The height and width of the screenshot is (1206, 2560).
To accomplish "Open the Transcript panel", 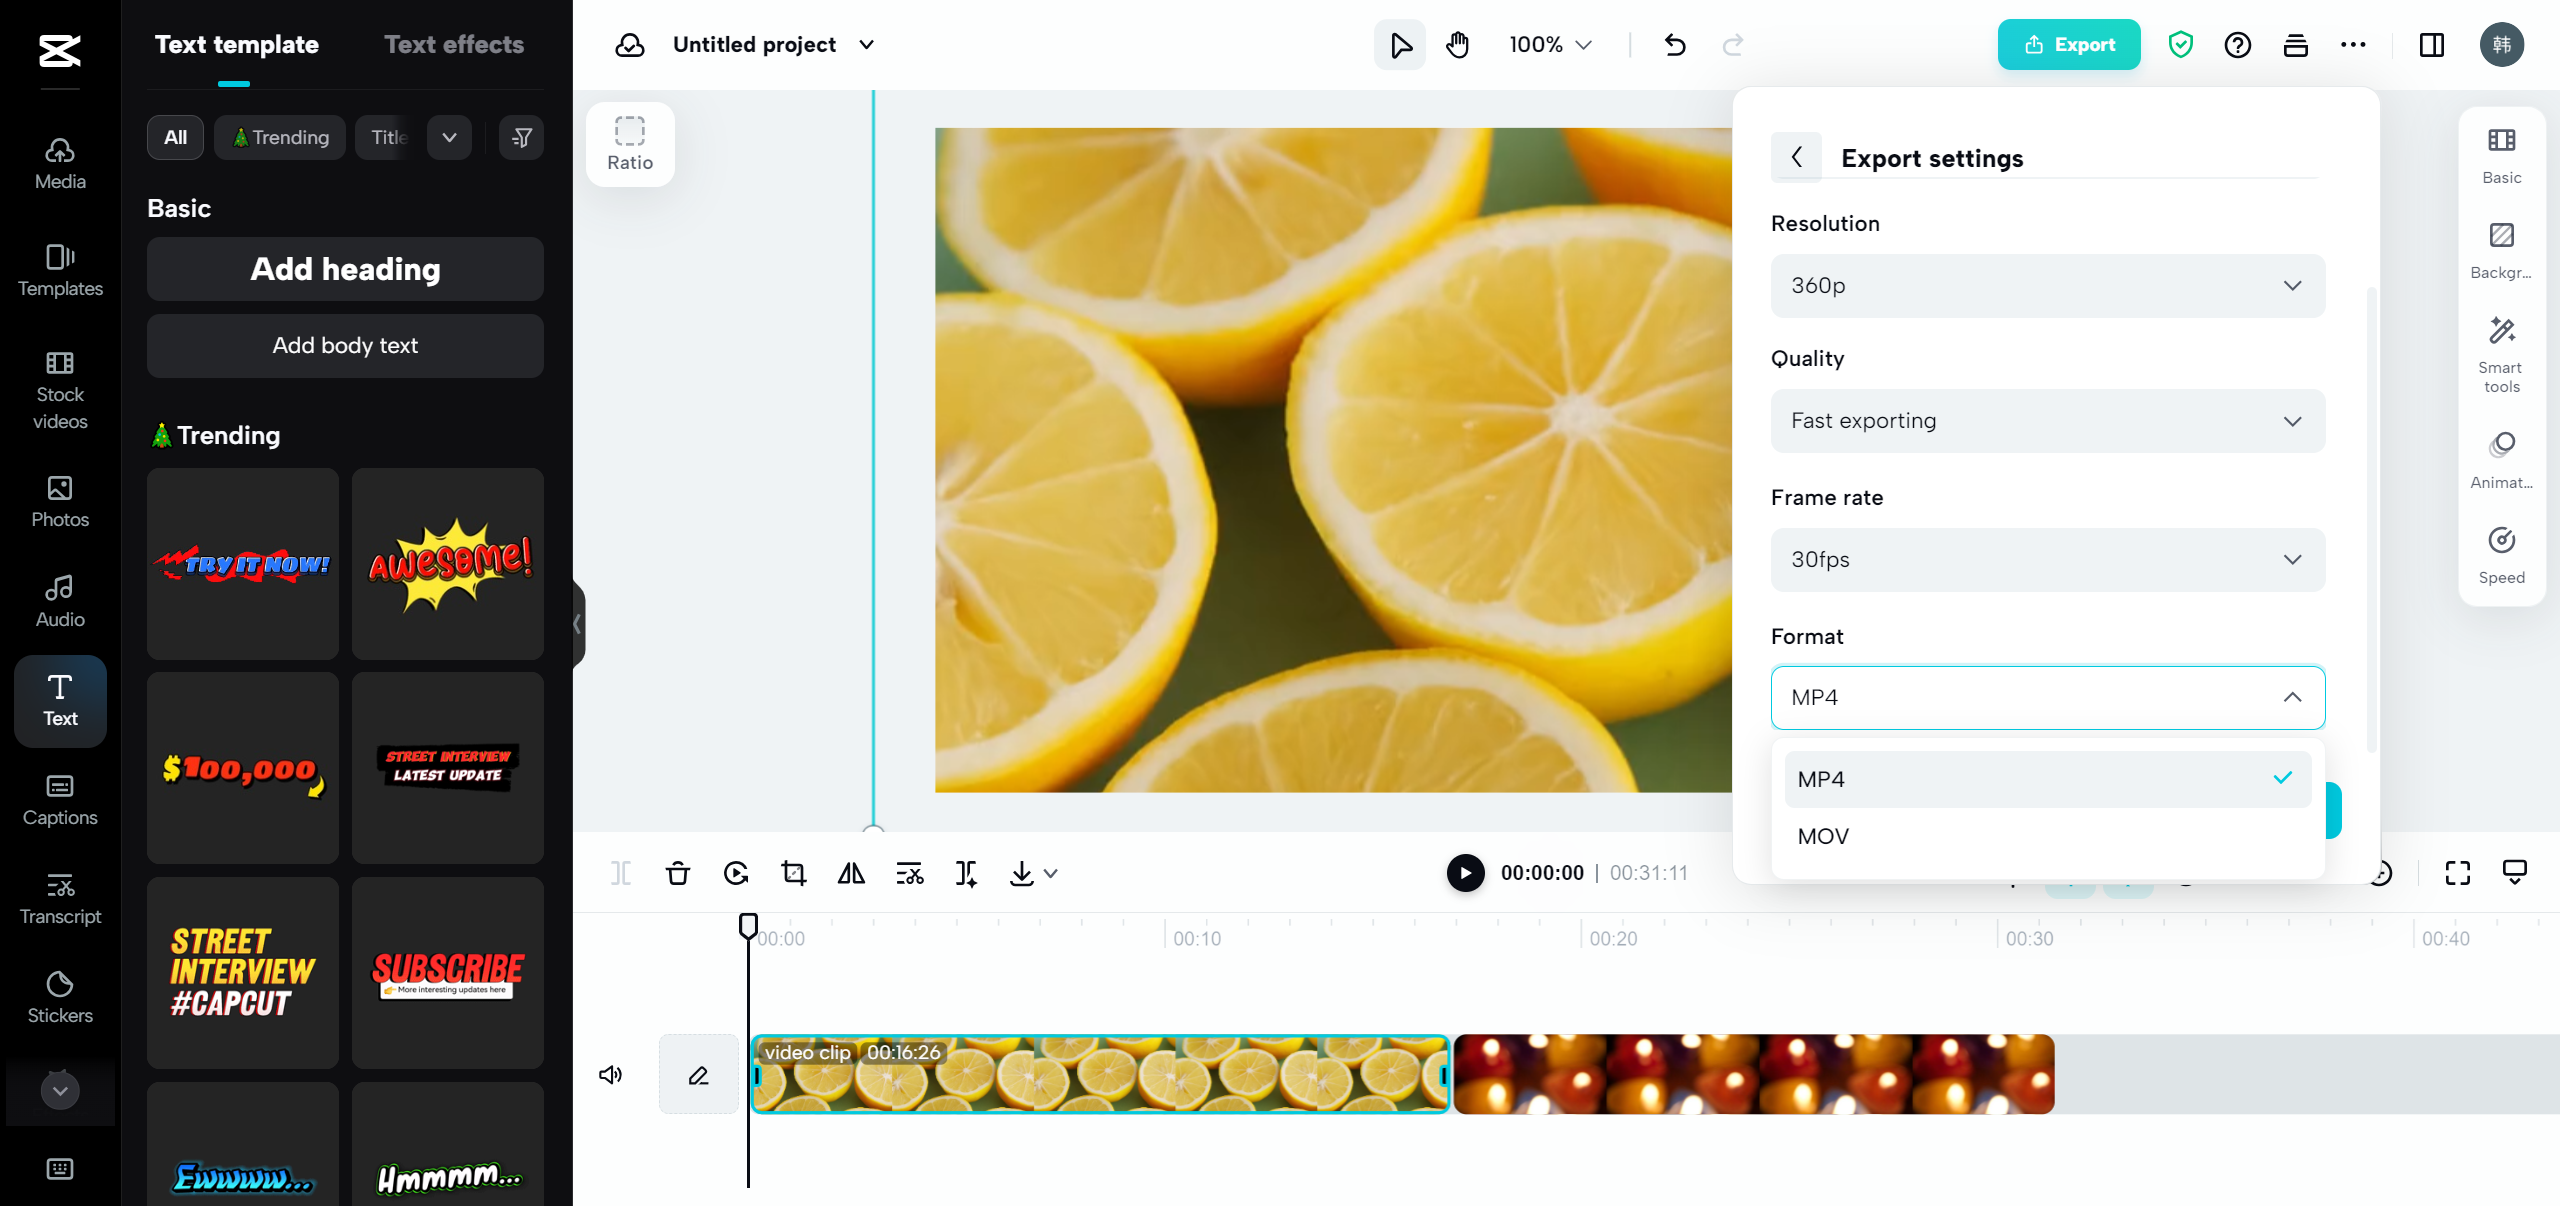I will pos(60,896).
